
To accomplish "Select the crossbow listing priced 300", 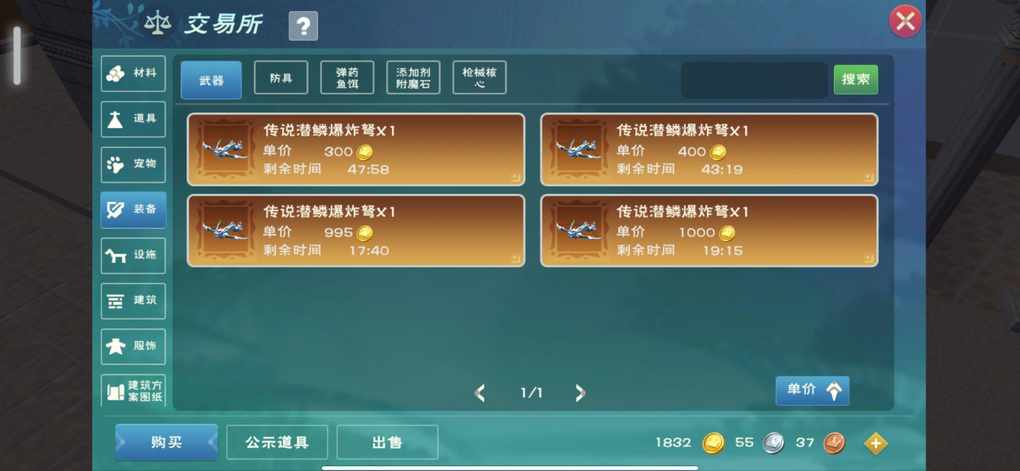I will point(356,150).
